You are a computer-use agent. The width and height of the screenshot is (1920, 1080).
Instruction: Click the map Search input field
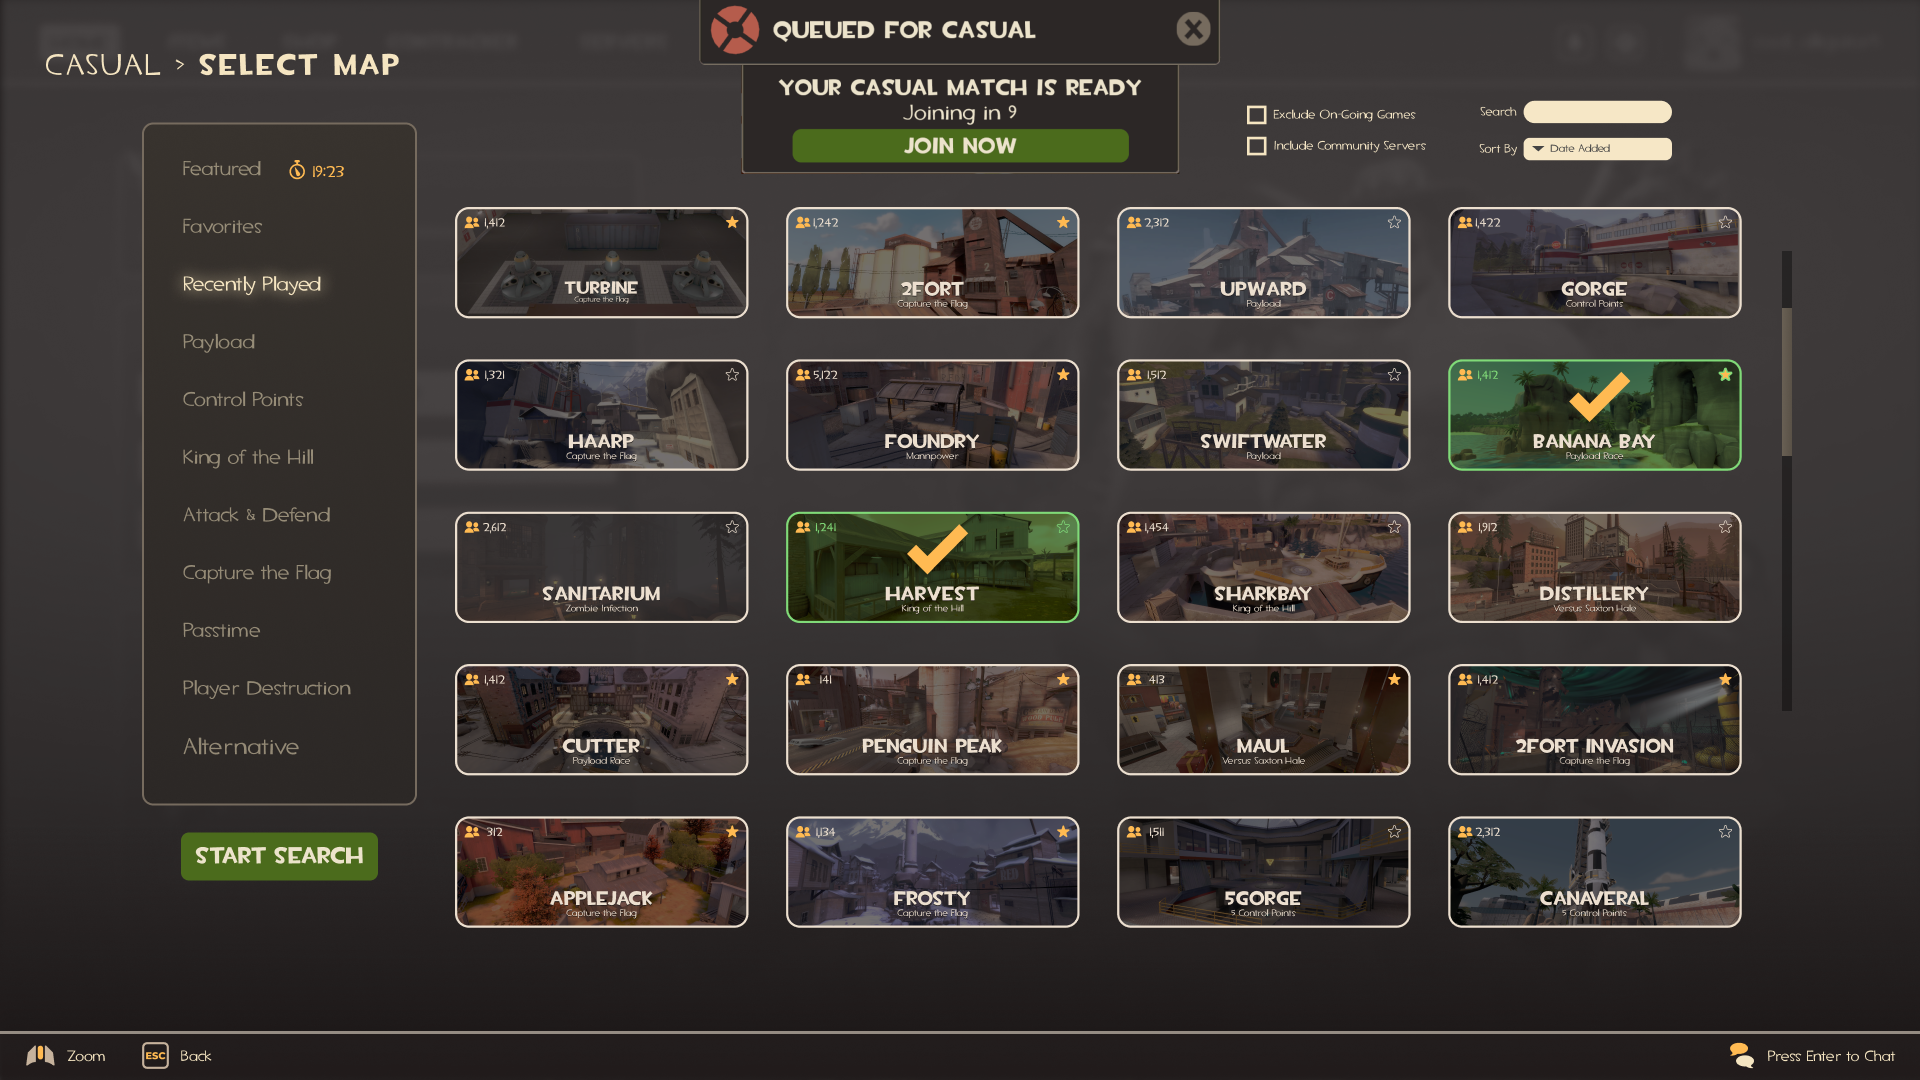(x=1597, y=112)
